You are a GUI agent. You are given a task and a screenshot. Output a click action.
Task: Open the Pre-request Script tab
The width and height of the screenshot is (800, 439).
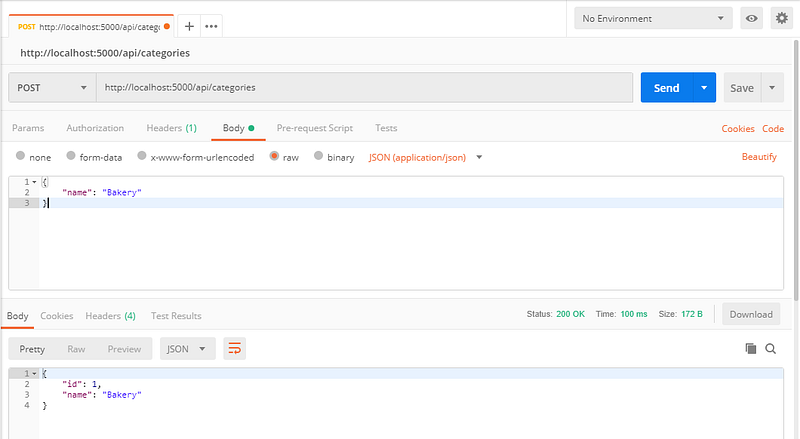315,128
